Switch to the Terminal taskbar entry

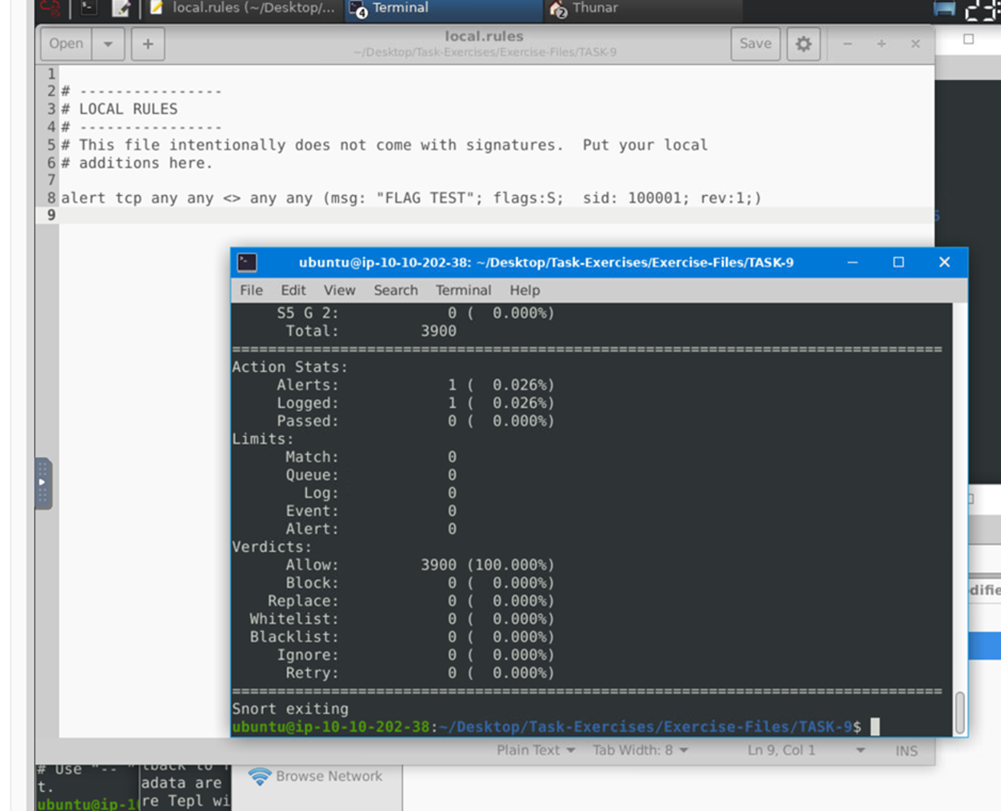(x=443, y=8)
